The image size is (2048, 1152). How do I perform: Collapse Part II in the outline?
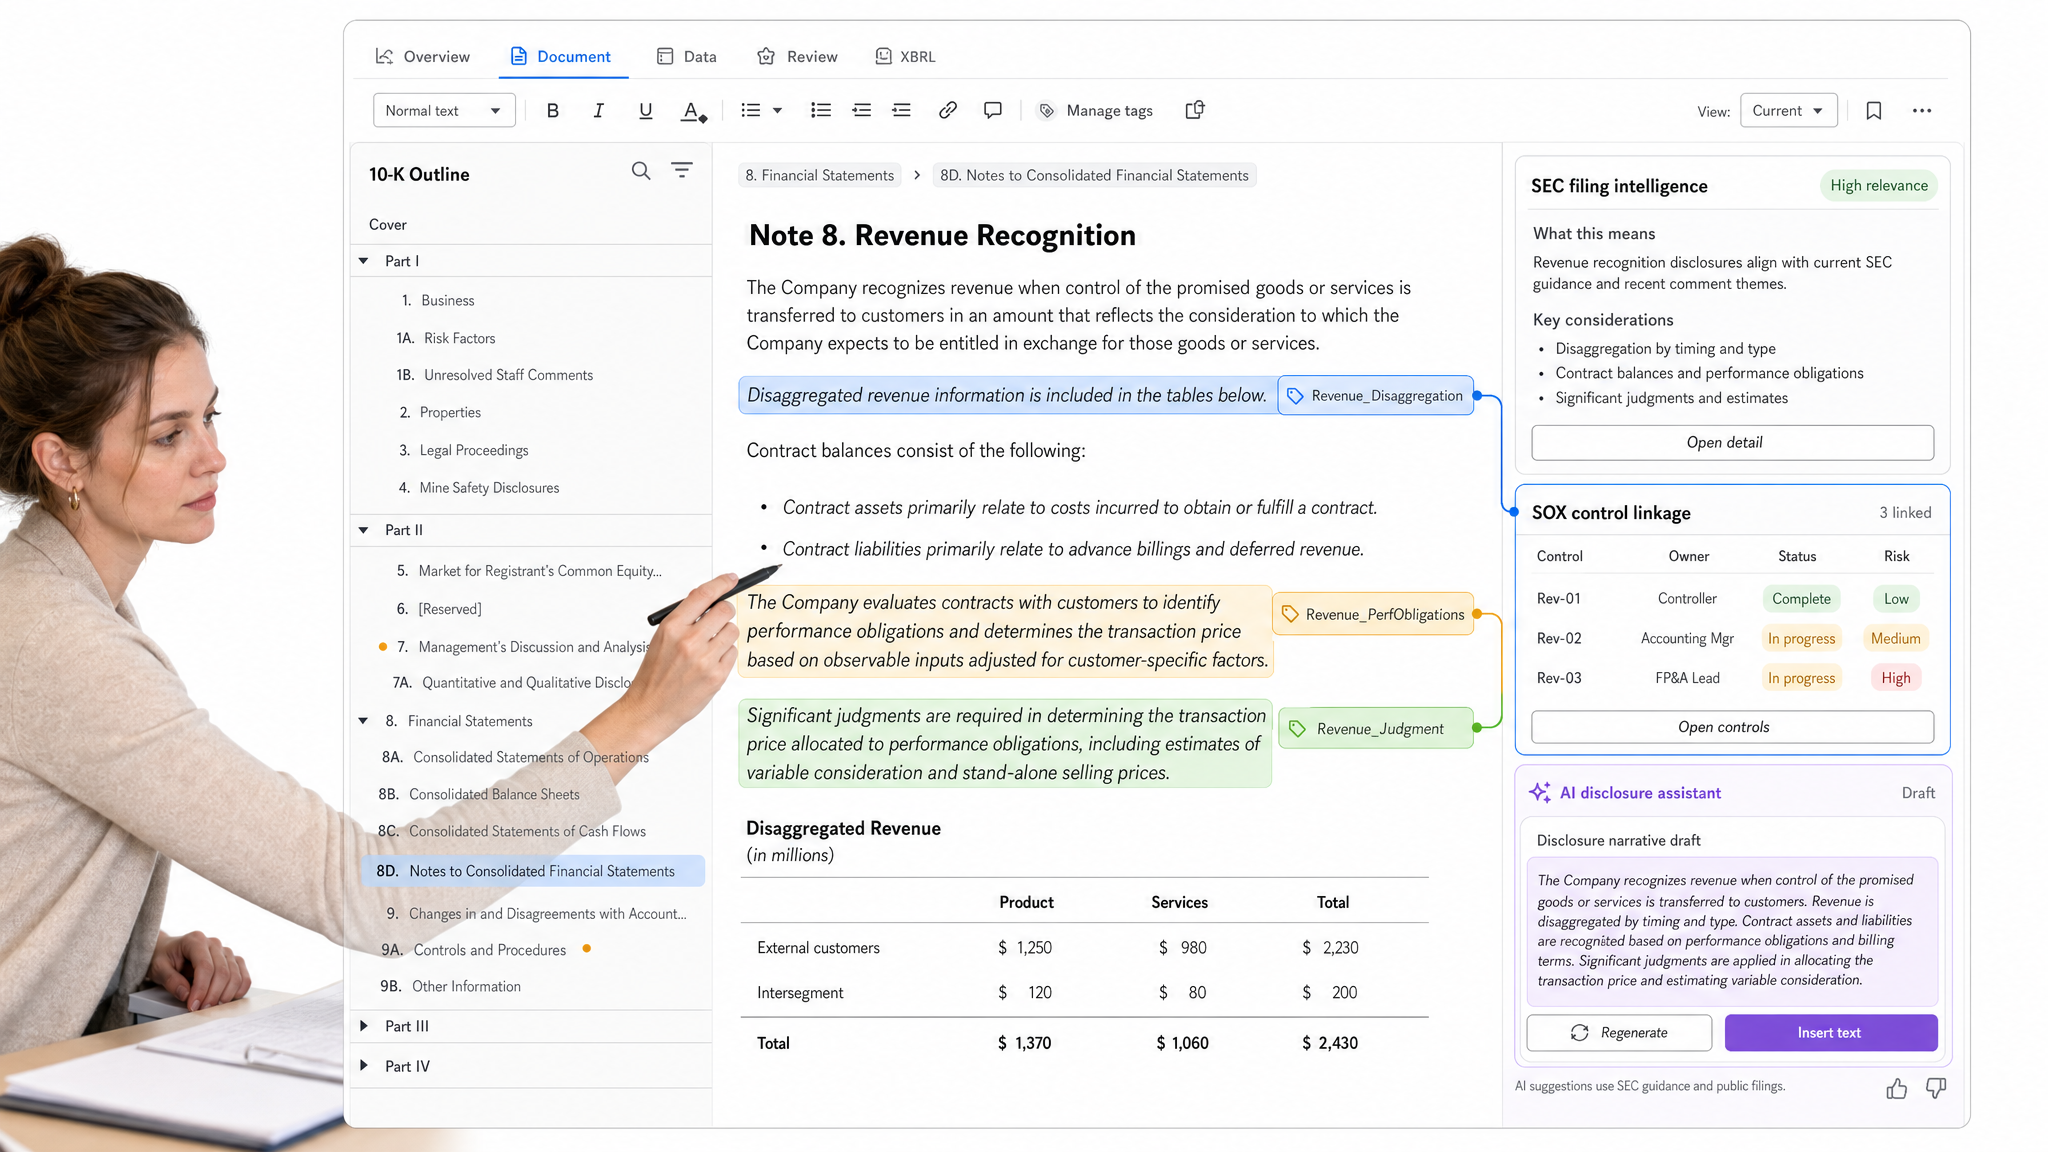pos(364,530)
